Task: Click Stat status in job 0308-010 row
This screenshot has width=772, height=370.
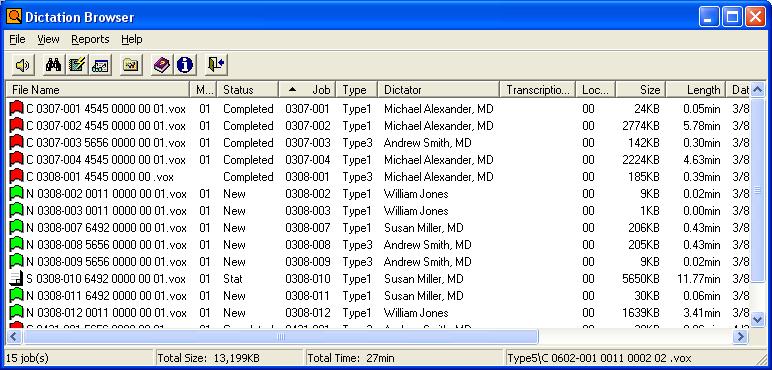Action: pos(232,278)
